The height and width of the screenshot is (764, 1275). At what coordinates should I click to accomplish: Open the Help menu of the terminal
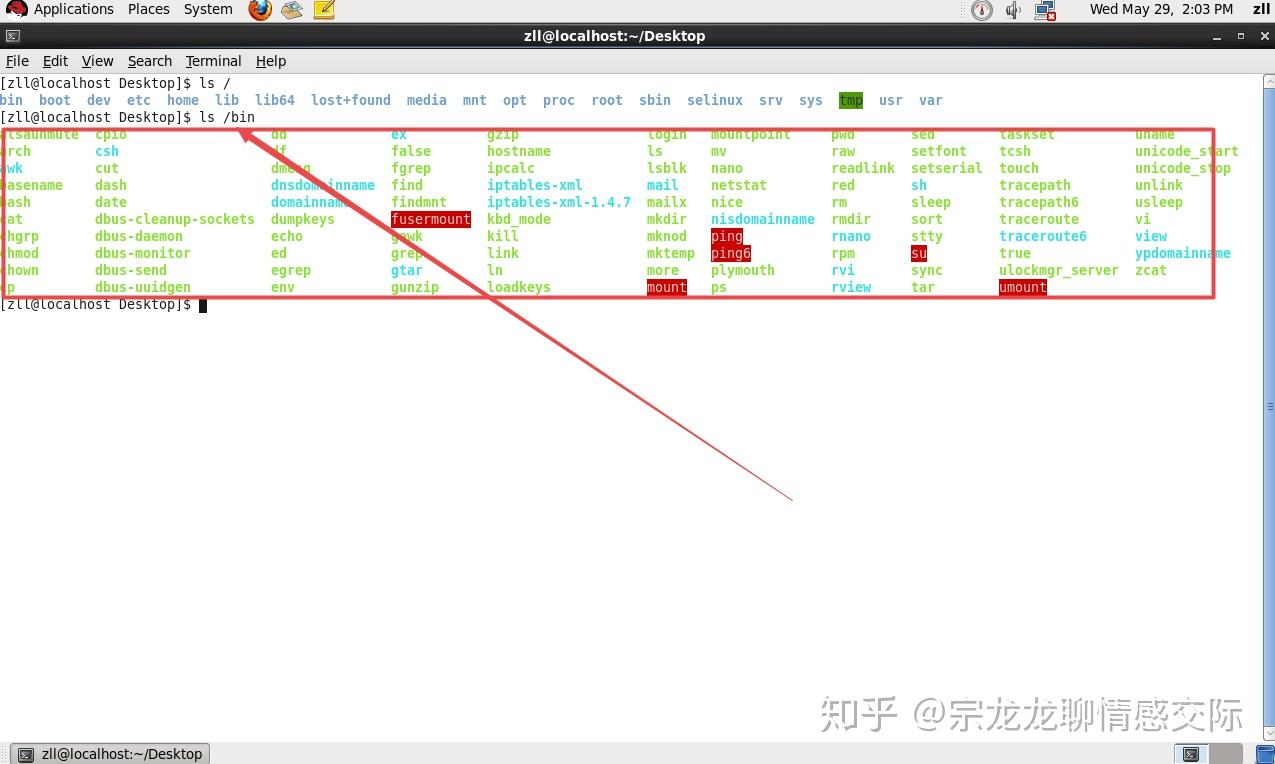pos(270,61)
